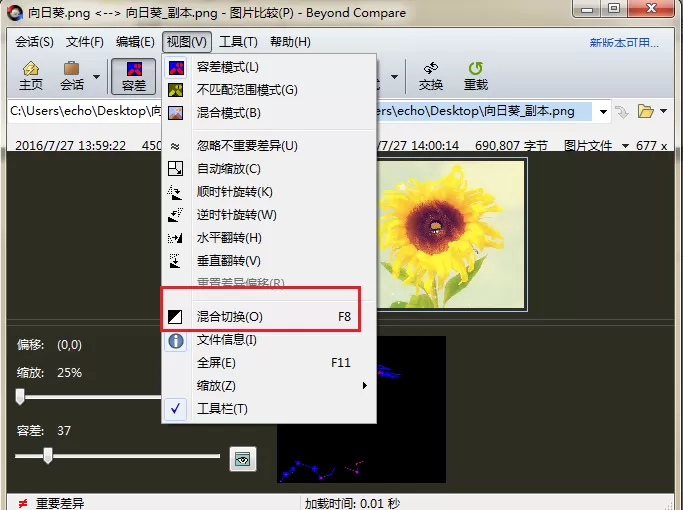Select 混合切换(O) F8 menu entry
683x510 pixels.
click(x=269, y=317)
